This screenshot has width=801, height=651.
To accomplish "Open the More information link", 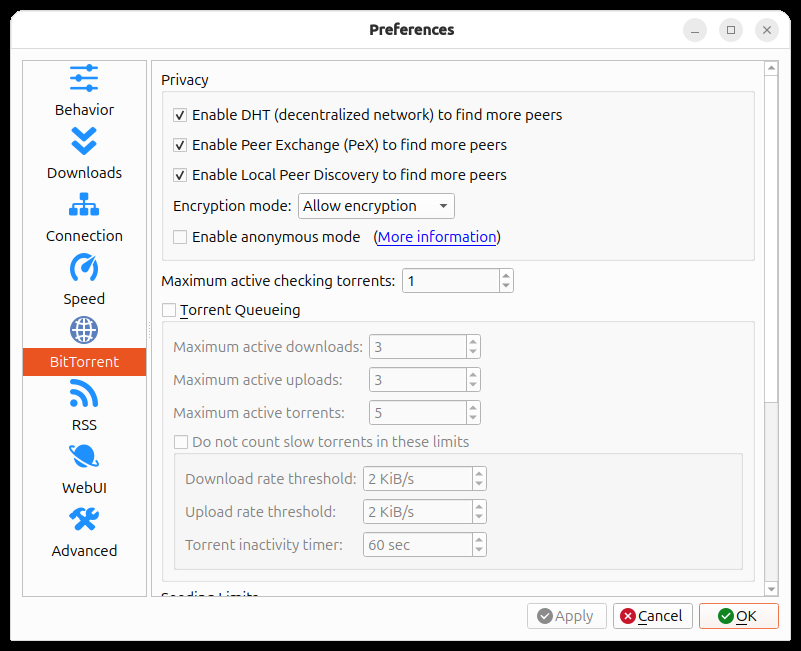I will click(437, 237).
